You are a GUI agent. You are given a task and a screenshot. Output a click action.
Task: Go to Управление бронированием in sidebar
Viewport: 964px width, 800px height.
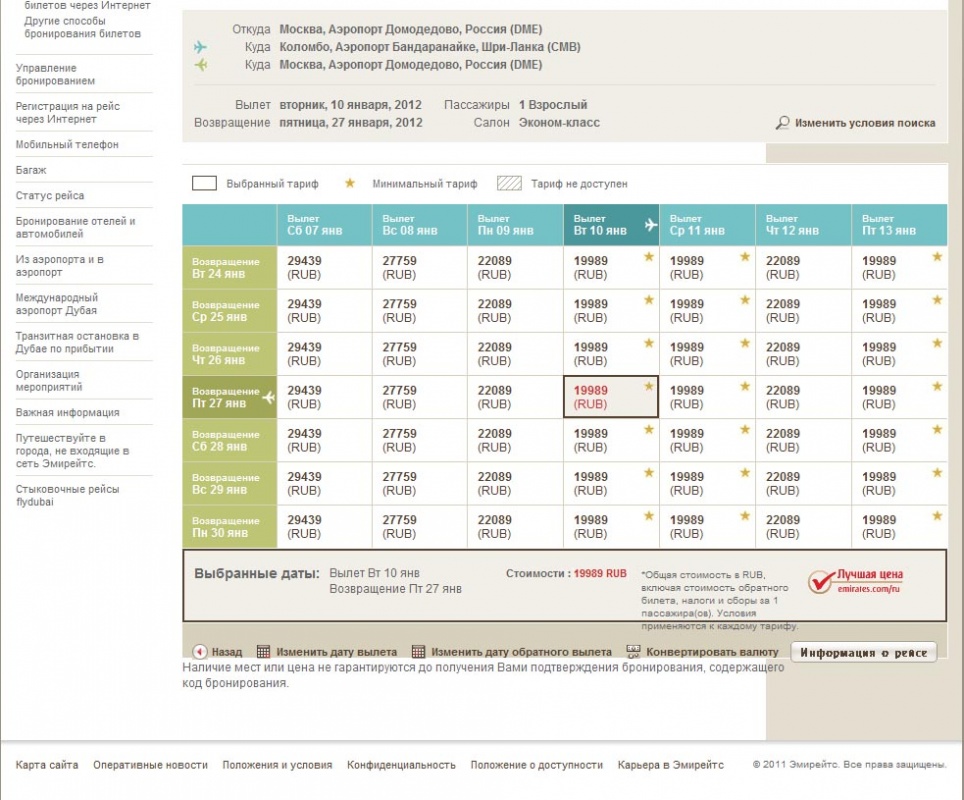tap(56, 74)
